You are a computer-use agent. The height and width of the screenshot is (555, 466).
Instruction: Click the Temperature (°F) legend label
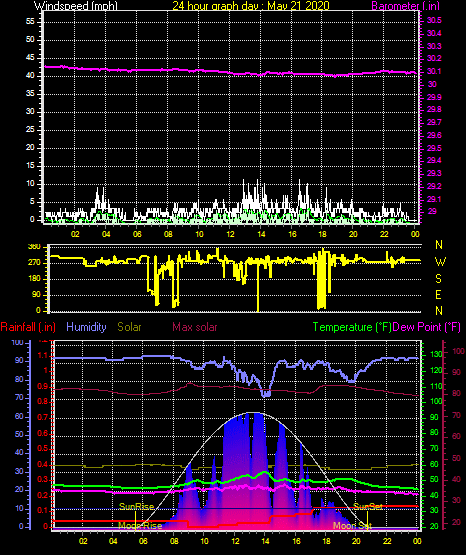352,327
